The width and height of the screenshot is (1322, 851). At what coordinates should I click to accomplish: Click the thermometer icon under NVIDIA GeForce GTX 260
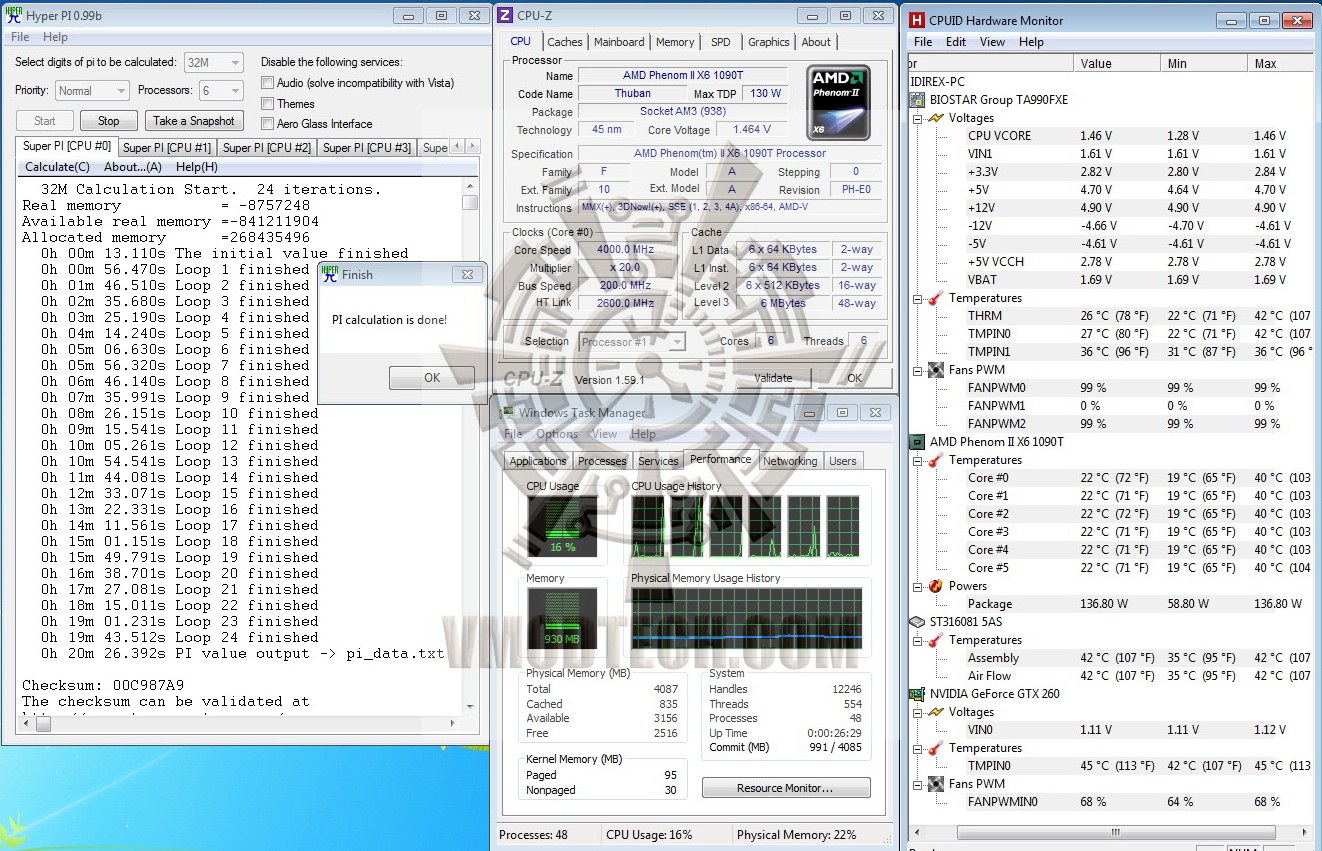(936, 748)
